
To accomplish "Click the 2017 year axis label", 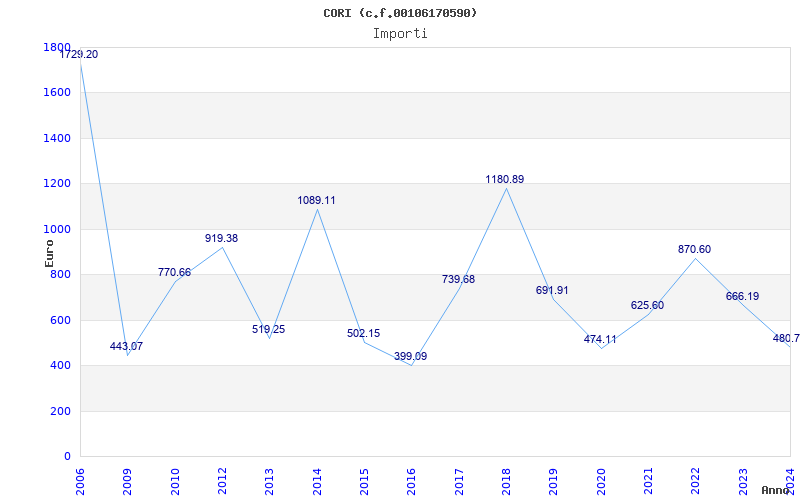I will click(459, 482).
